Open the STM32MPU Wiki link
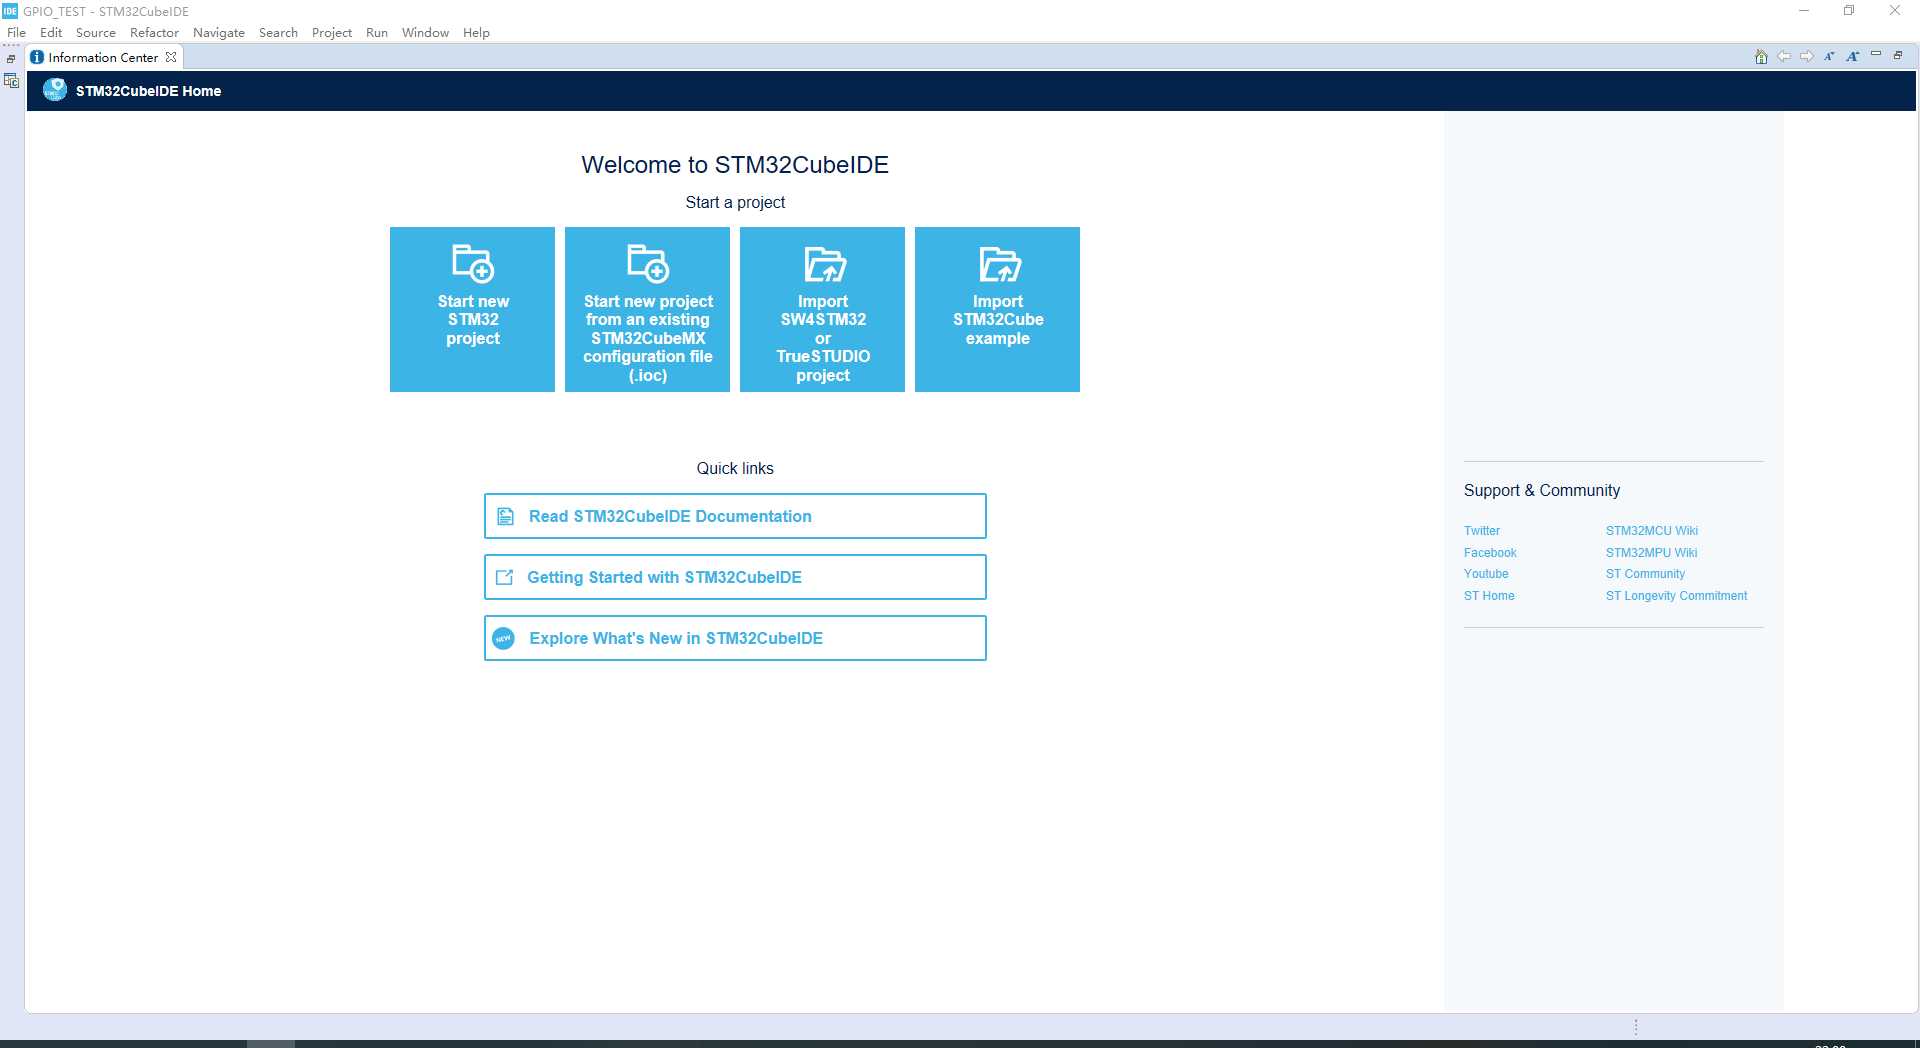The height and width of the screenshot is (1048, 1920). [1652, 553]
